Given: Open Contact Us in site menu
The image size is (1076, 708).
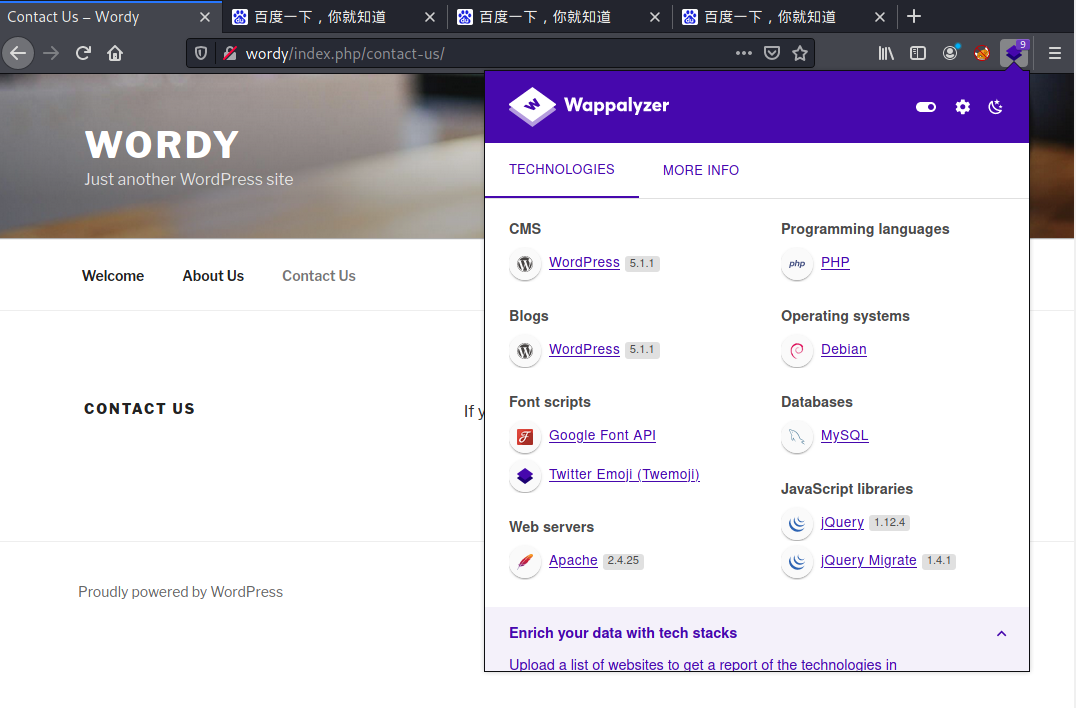Looking at the screenshot, I should coord(318,276).
